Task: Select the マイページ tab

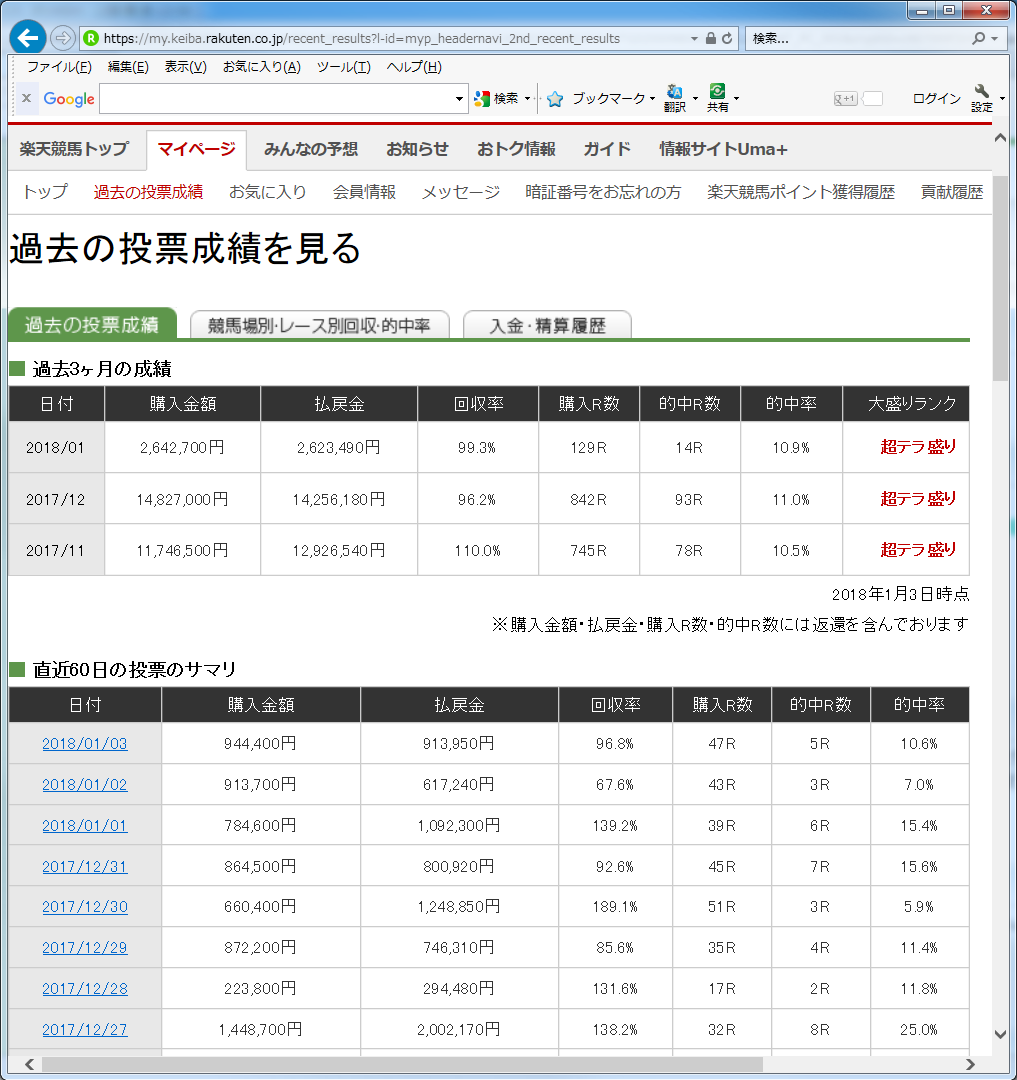Action: [x=196, y=149]
